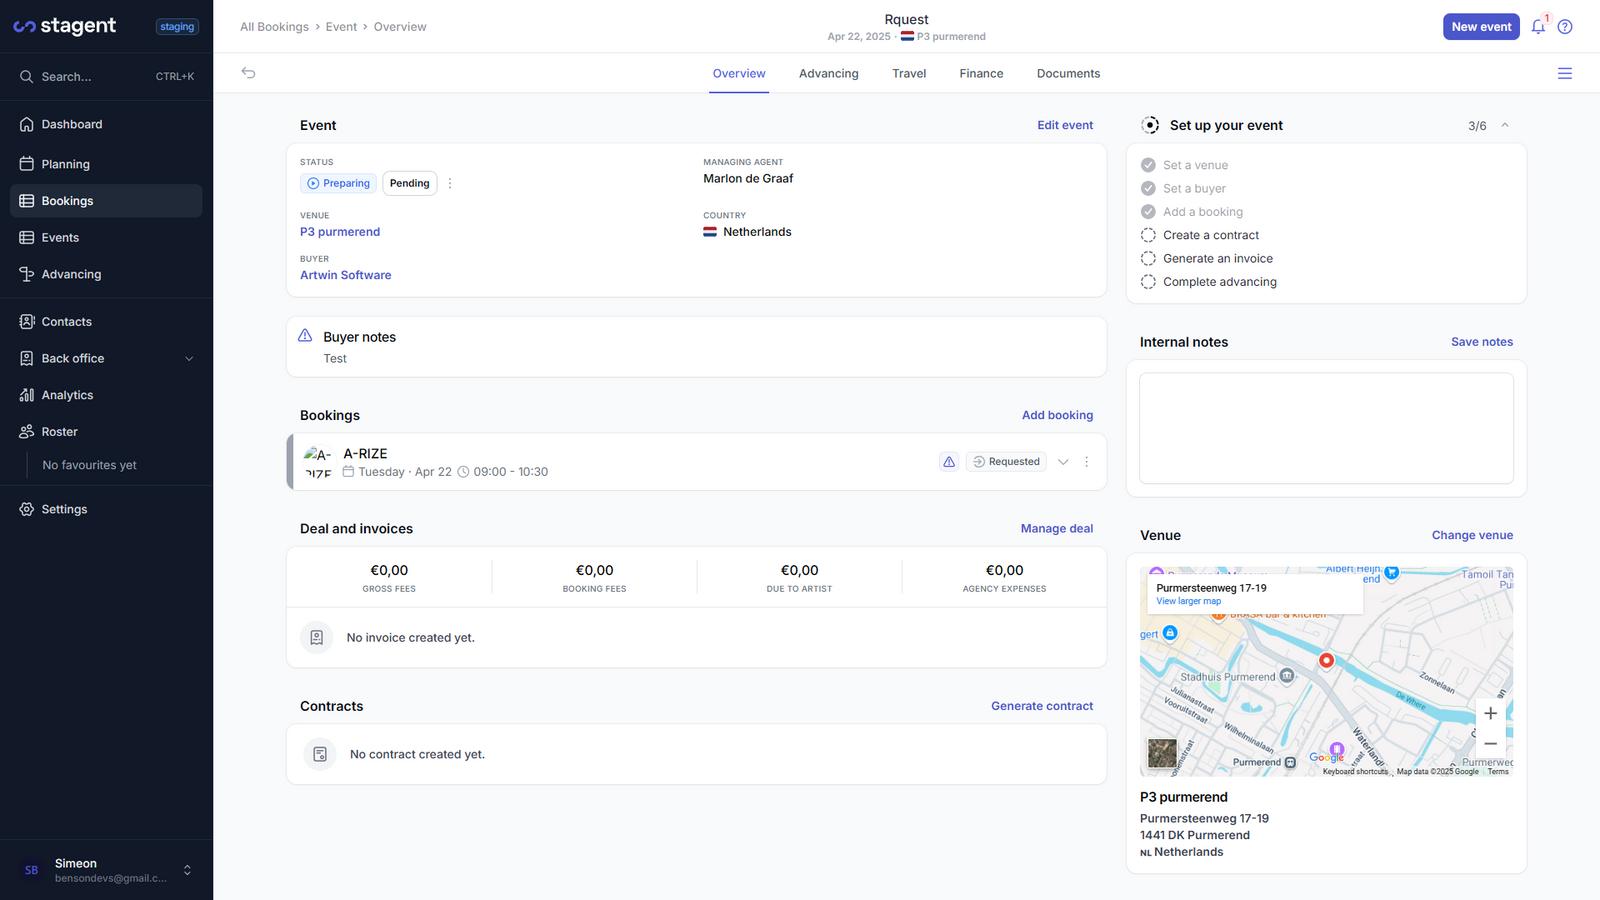Check the Create a contract step
The image size is (1600, 900).
point(1148,235)
